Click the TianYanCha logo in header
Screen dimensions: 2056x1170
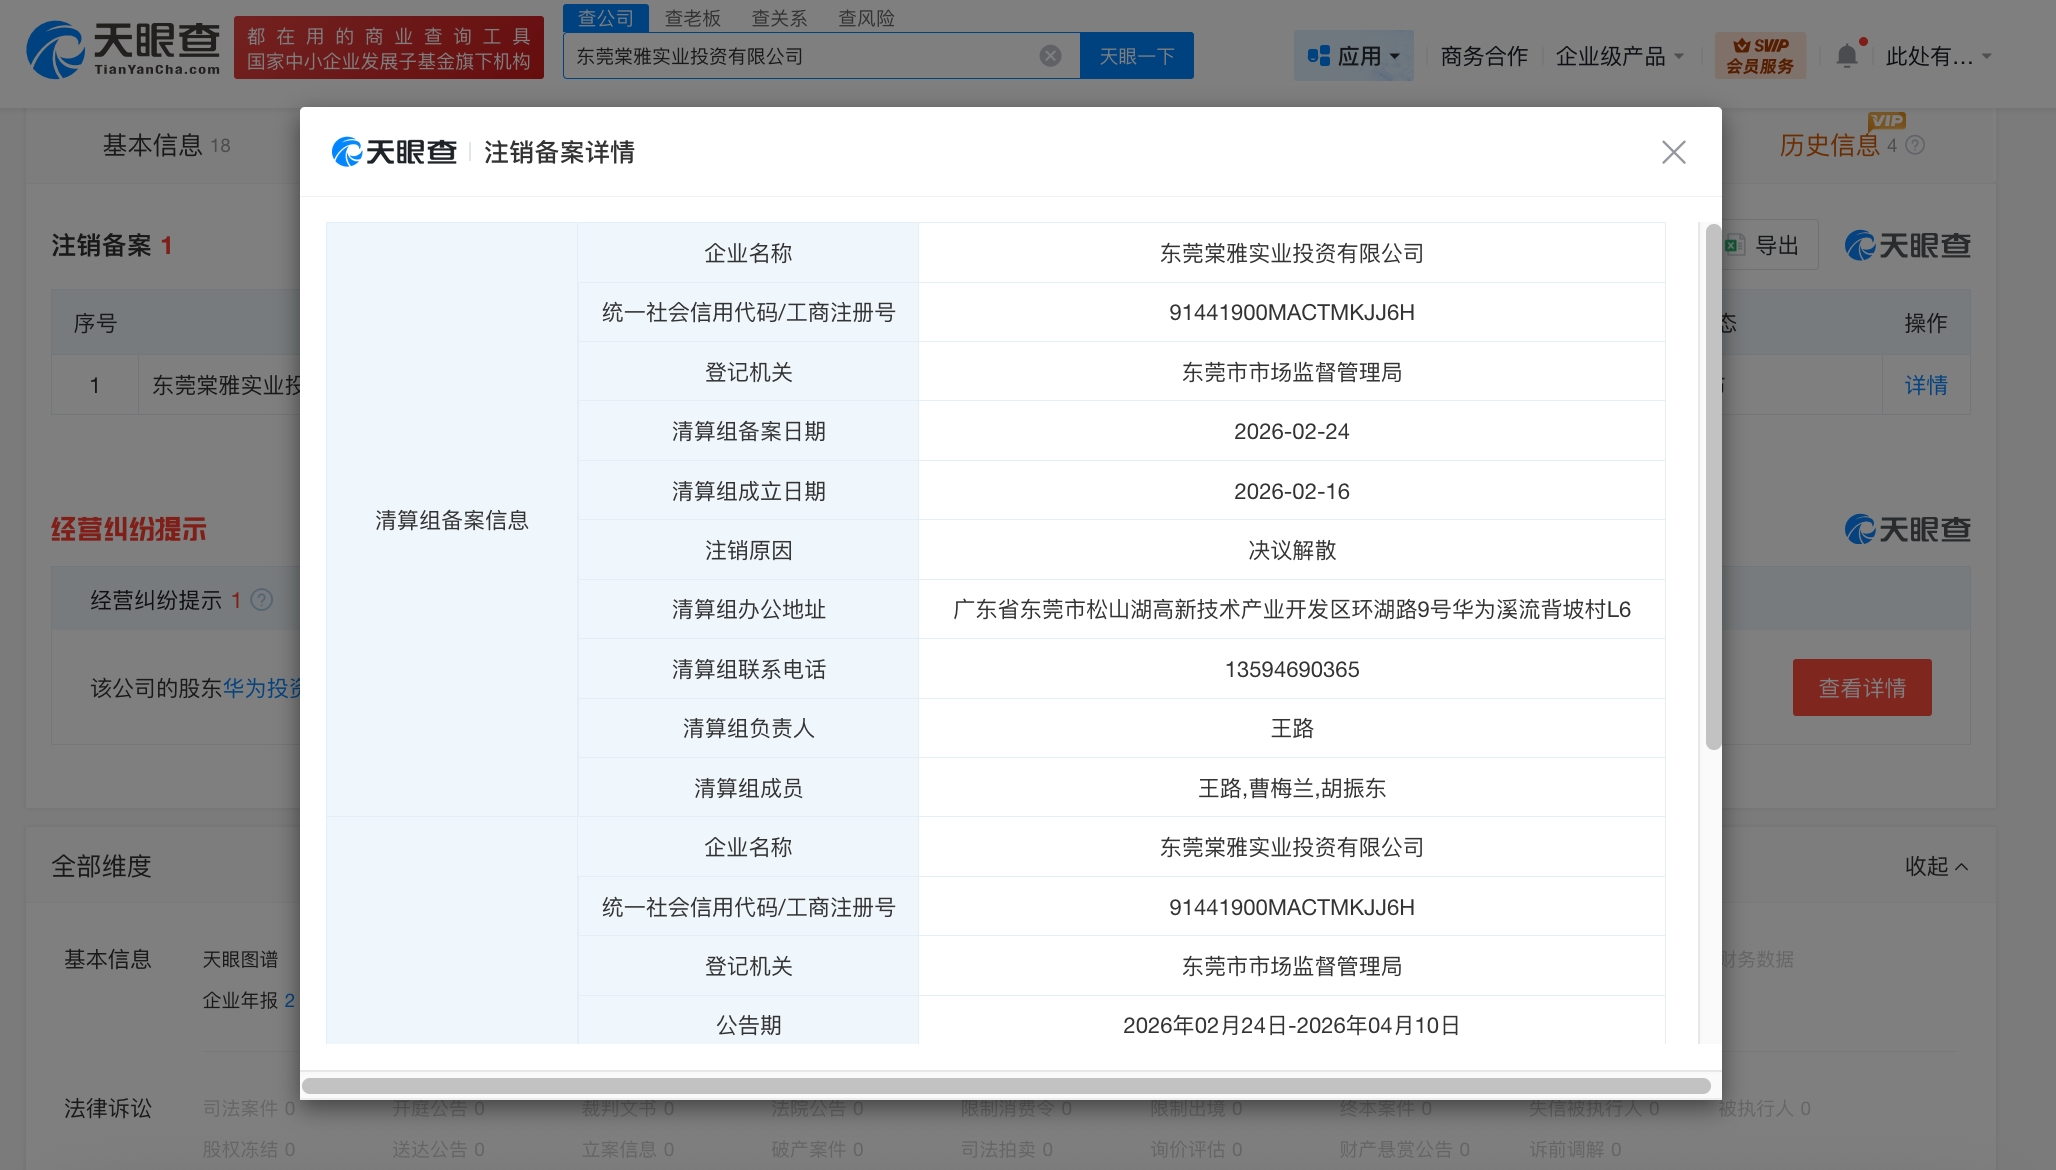tap(123, 49)
